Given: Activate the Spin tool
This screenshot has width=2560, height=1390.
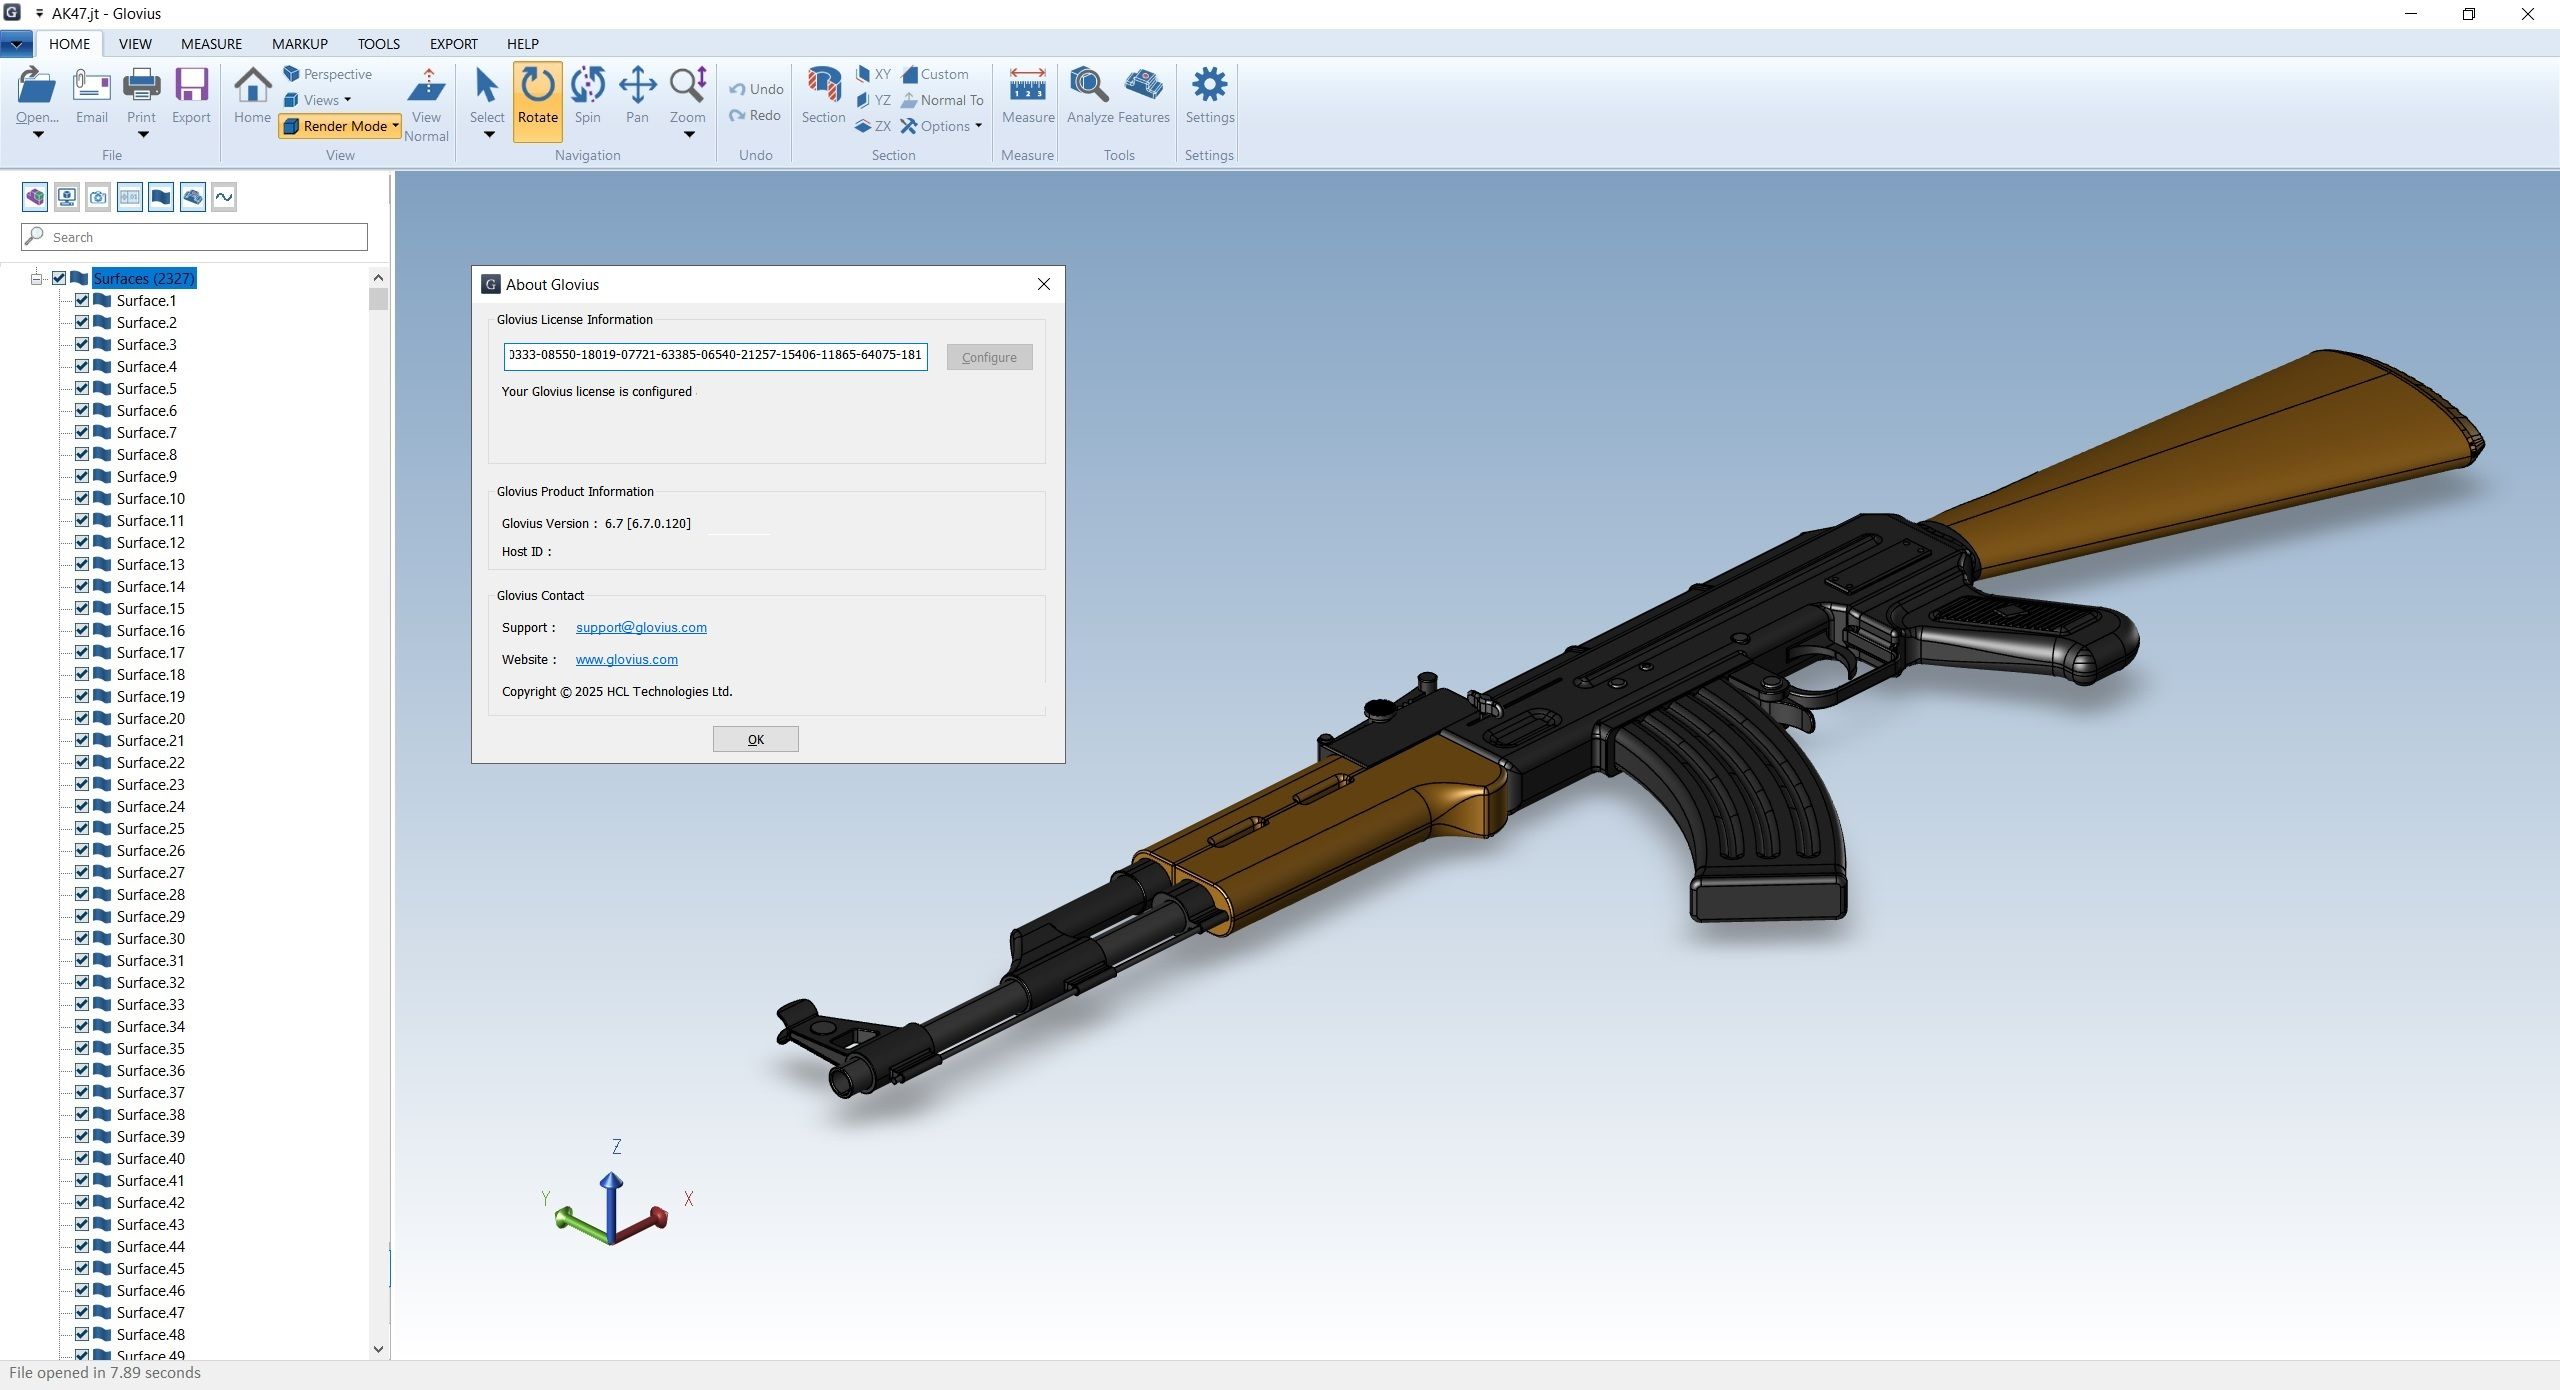Looking at the screenshot, I should point(587,100).
